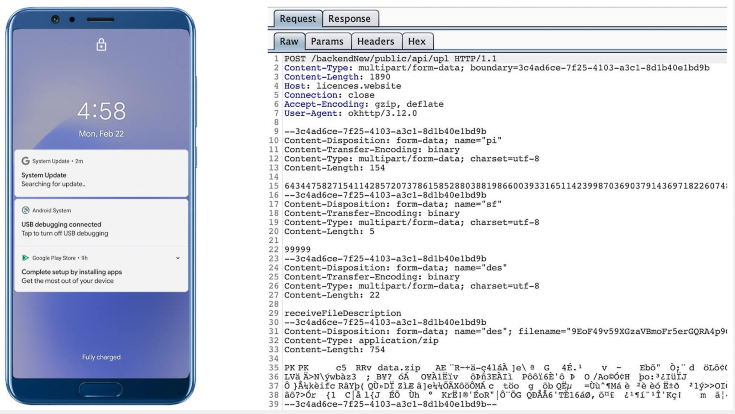Click the Content-Length: 22 line
The image size is (735, 414).
(332, 295)
